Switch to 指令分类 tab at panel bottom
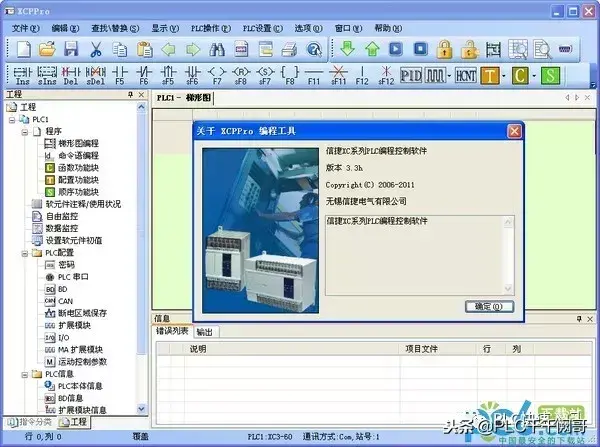The height and width of the screenshot is (447, 600). tap(30, 422)
